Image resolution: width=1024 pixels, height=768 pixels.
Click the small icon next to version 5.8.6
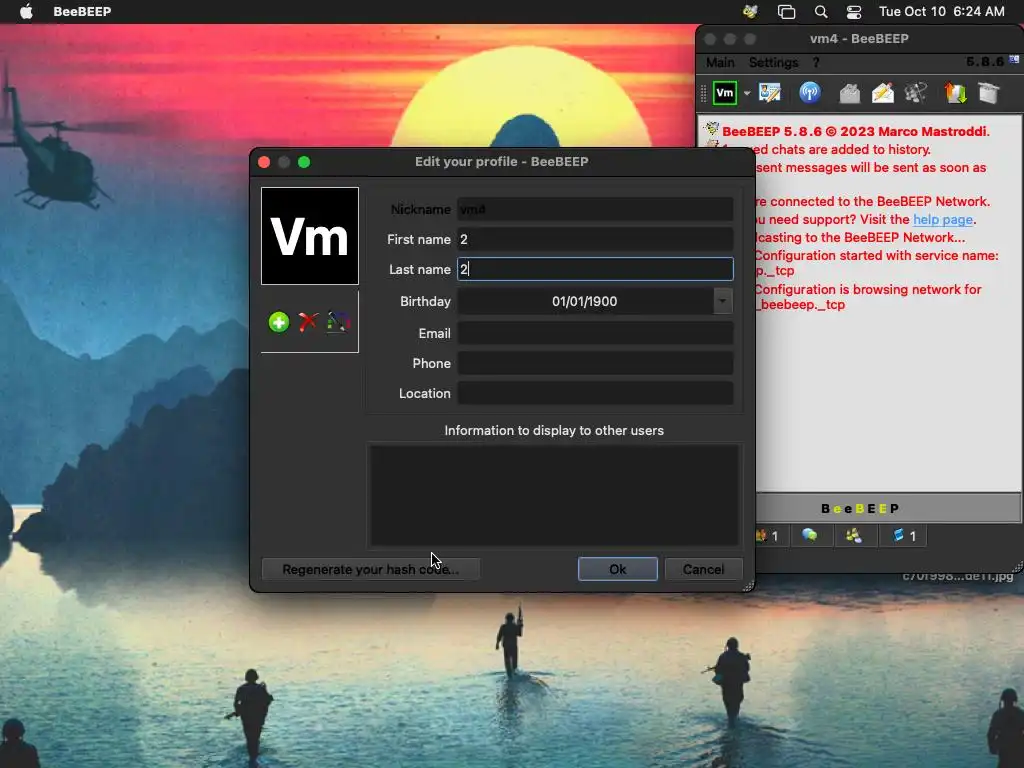1014,59
